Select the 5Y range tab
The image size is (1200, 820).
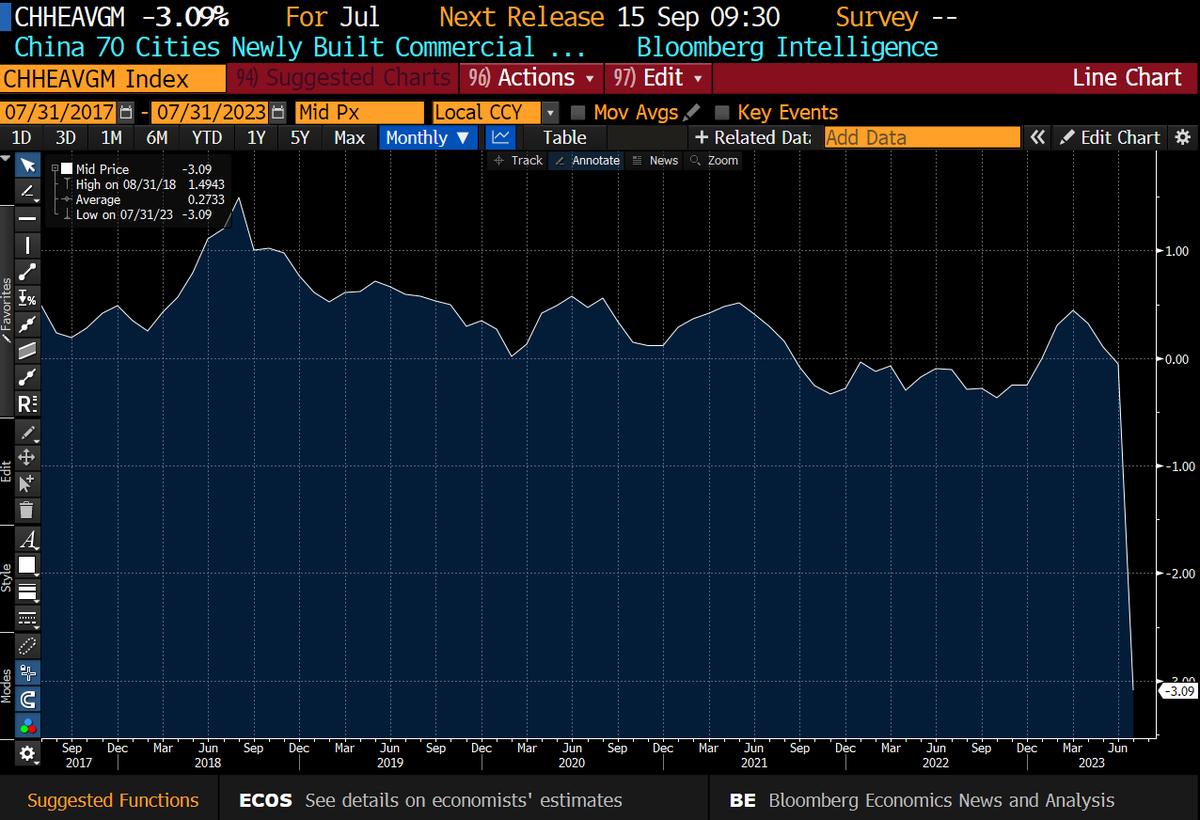pos(300,138)
